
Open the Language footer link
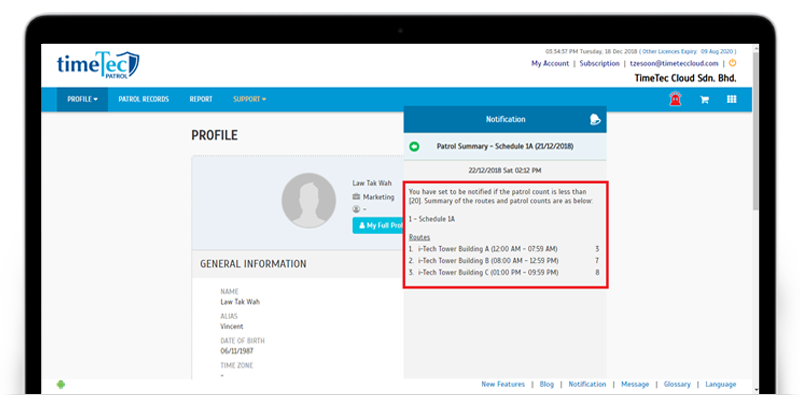click(x=721, y=384)
